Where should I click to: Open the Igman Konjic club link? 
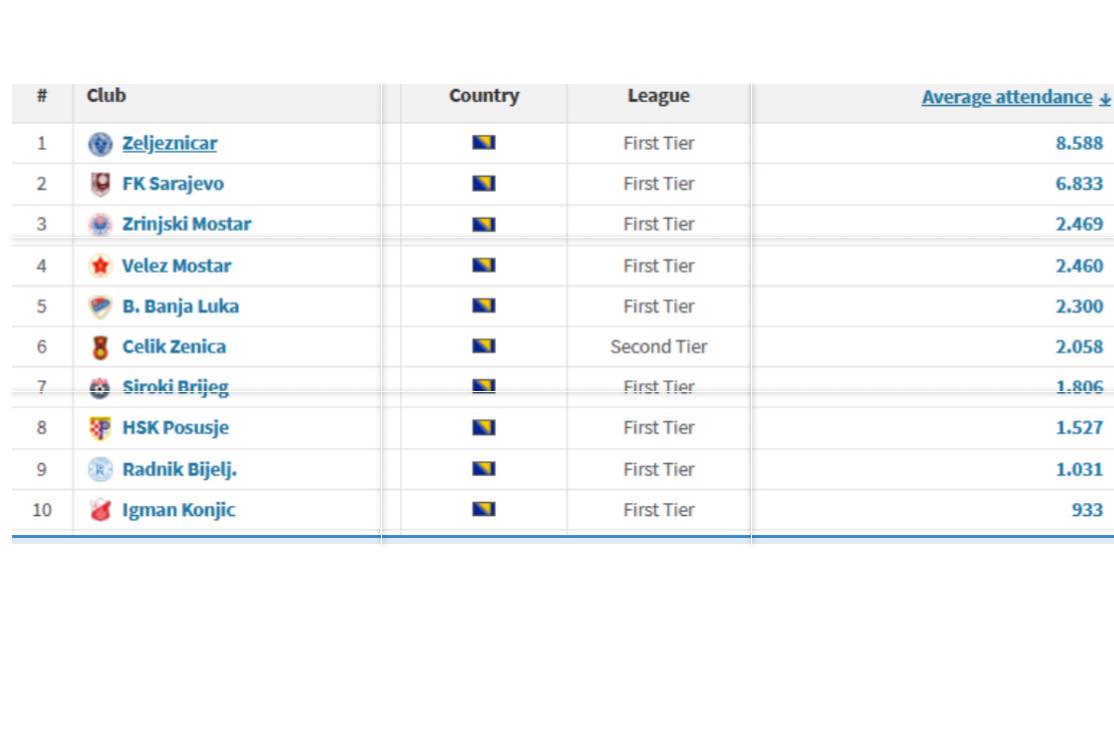click(178, 510)
